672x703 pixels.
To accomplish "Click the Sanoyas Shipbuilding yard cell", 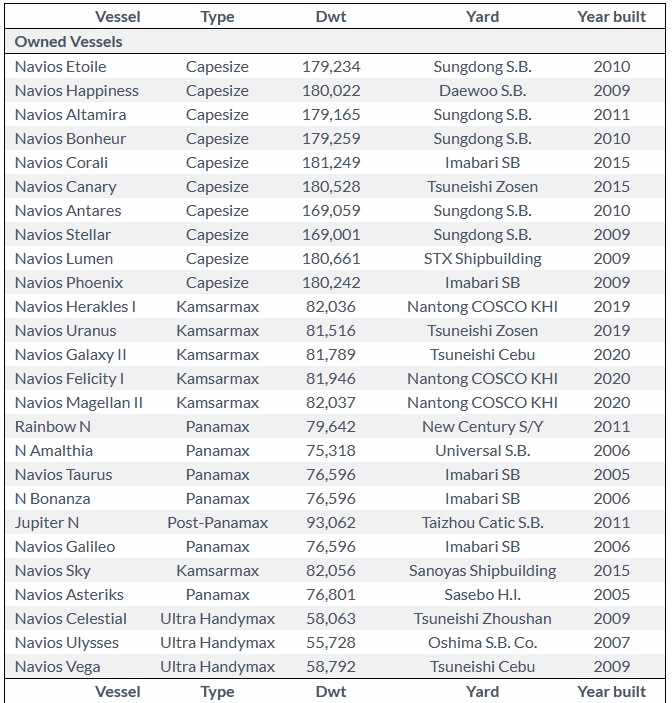I will pos(482,571).
